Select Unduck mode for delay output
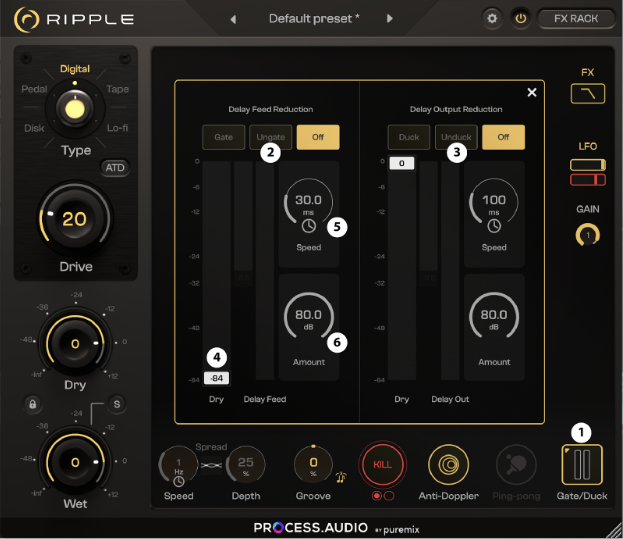Viewport: 623px width, 539px height. (x=456, y=137)
